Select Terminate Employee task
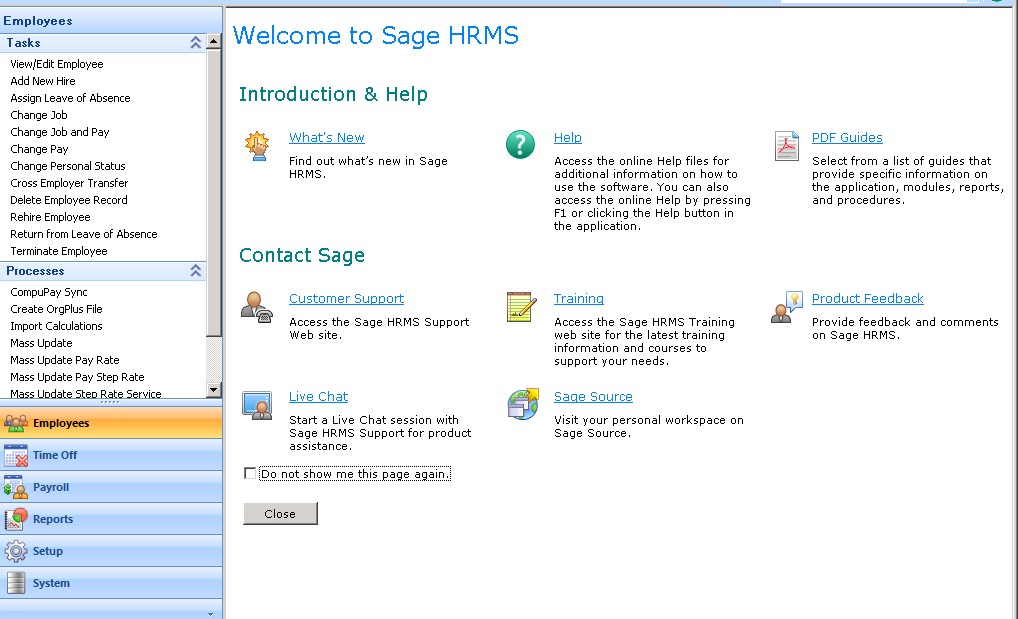Screen dimensions: 1018x619 (58, 251)
